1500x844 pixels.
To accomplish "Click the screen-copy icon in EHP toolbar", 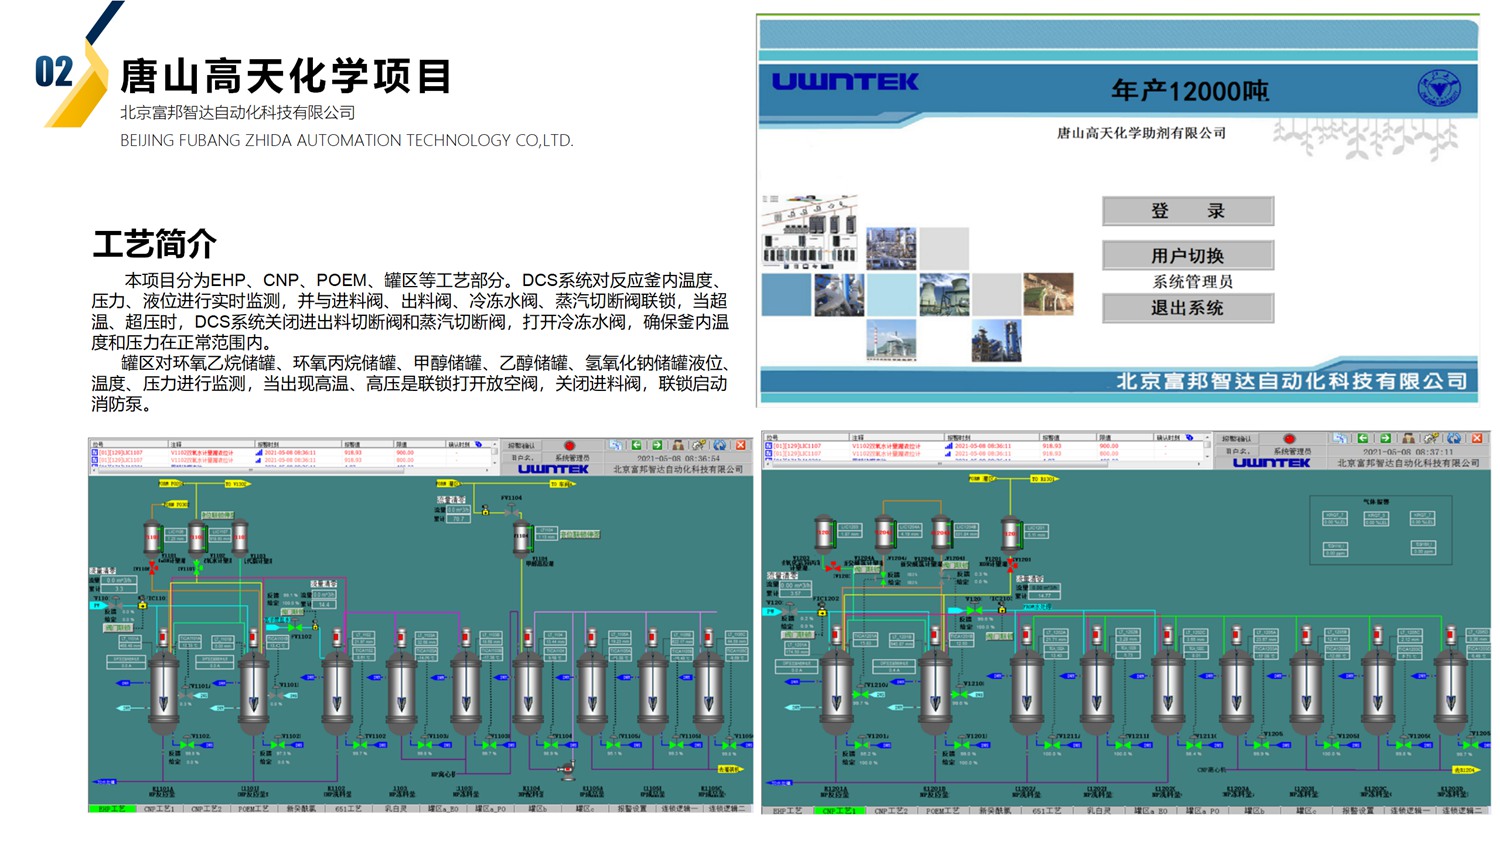I will click(616, 445).
